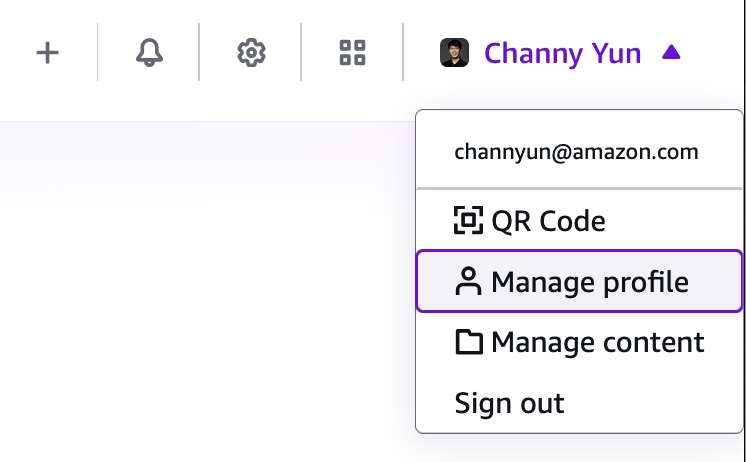Open notifications via the bell icon
This screenshot has width=746, height=462.
coord(149,52)
